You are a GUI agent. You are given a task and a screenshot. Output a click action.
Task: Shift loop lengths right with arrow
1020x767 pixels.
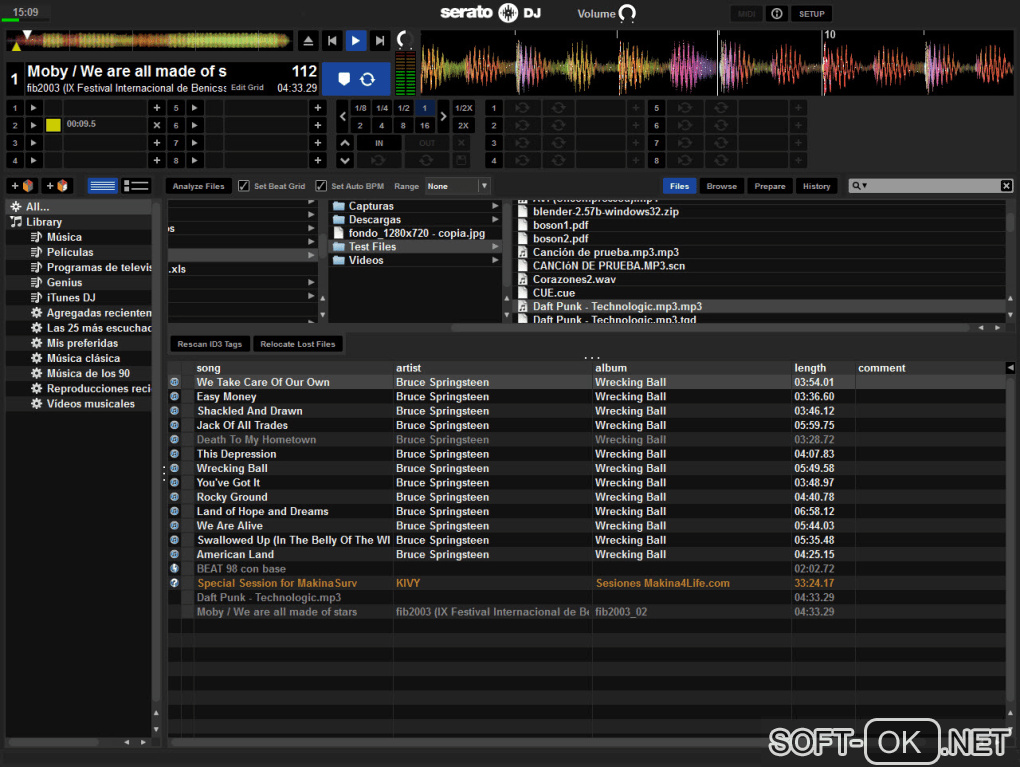point(443,116)
